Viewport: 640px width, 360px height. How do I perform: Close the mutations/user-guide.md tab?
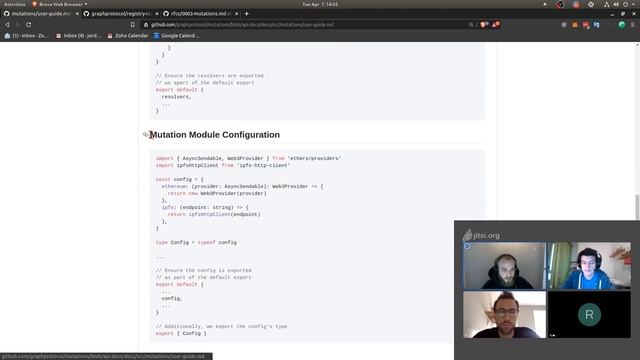(x=77, y=13)
